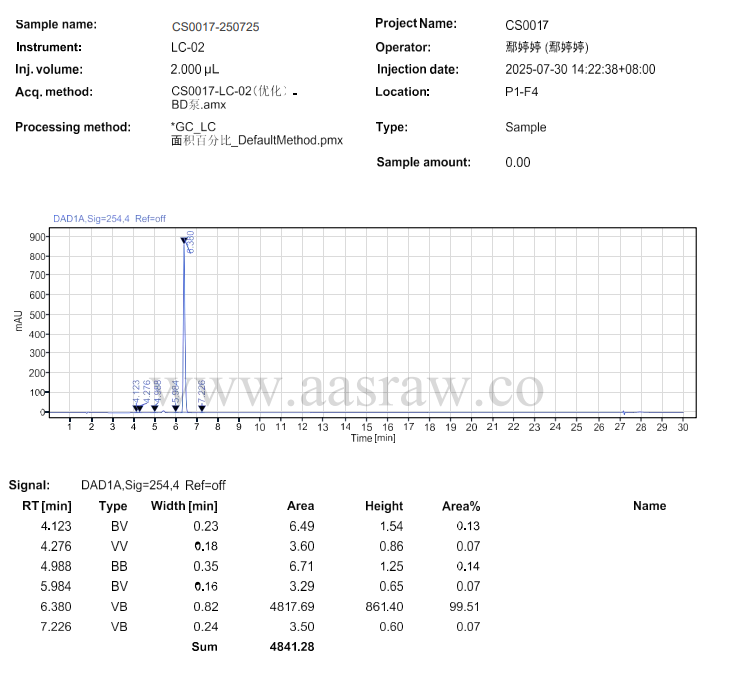Select the processing method file name
Screen dimensions: 733x673
tap(256, 141)
